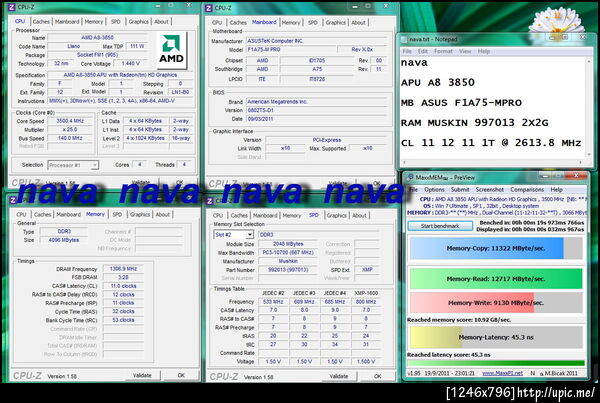Viewport: 600px width, 403px height.
Task: Click Start benchmark in MaxxMEM
Action: (440, 226)
